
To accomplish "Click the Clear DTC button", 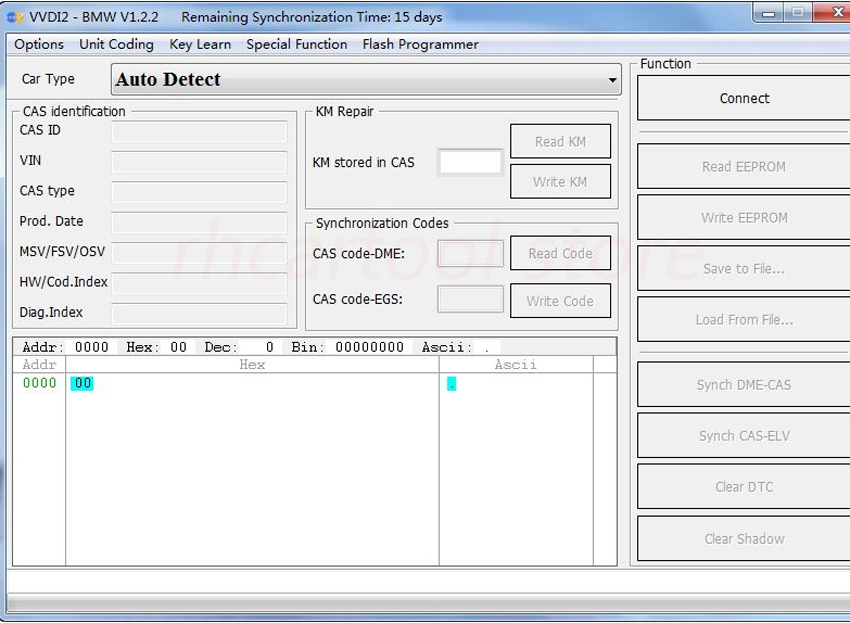I will click(744, 486).
